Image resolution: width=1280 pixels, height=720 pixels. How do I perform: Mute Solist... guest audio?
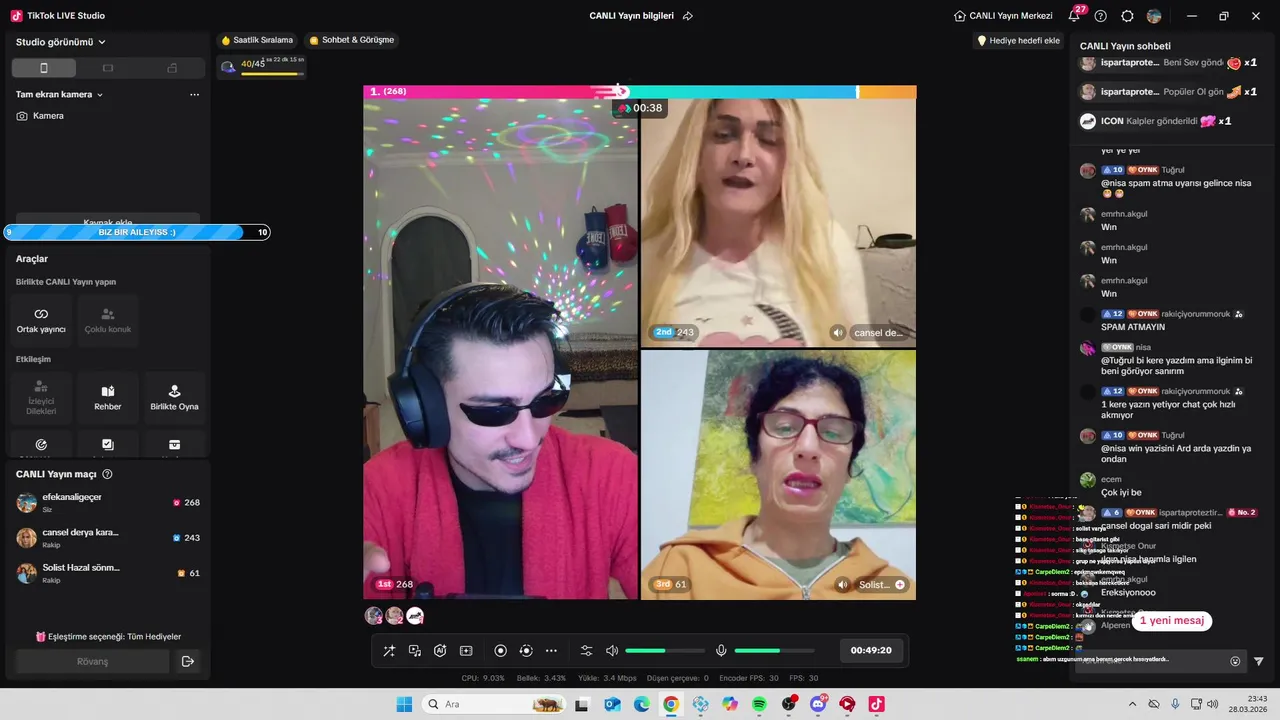point(843,584)
